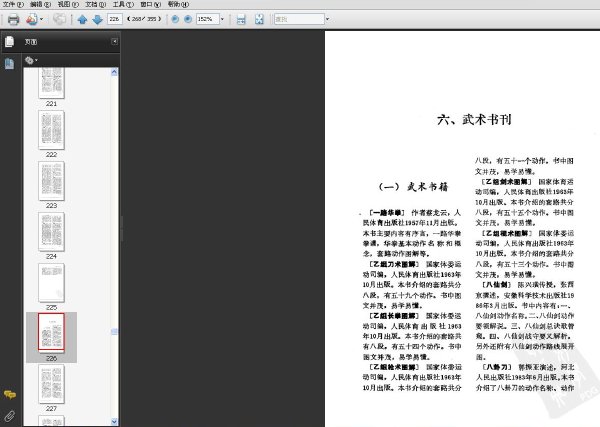Select page thumbnail 223

pos(51,181)
